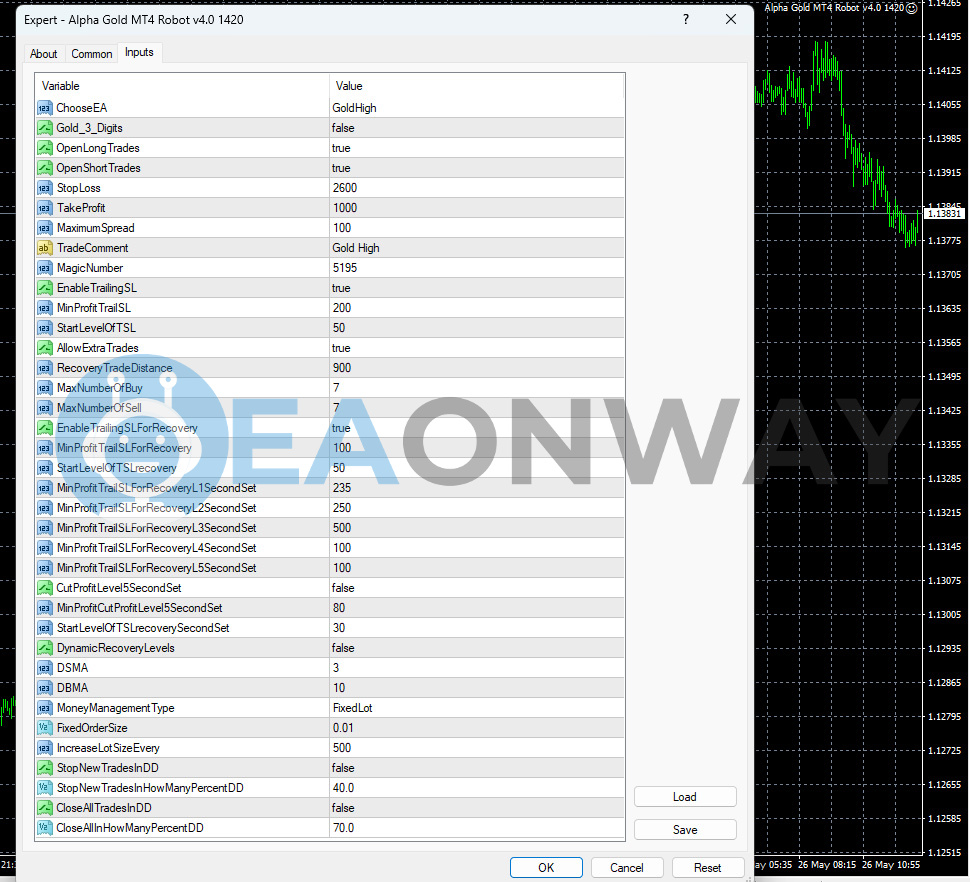Save inputs with the Save button
The height and width of the screenshot is (882, 970).
(685, 829)
